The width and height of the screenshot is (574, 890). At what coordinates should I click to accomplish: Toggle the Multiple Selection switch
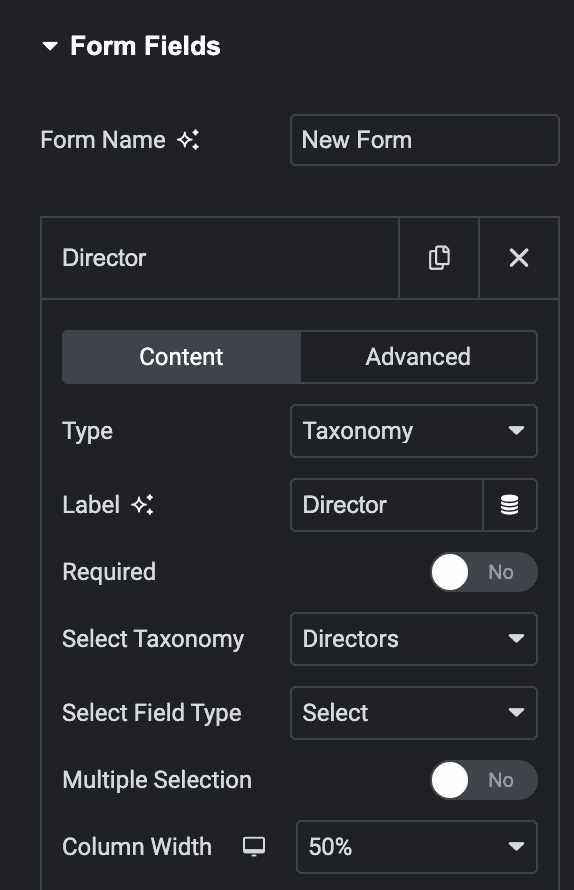(484, 780)
